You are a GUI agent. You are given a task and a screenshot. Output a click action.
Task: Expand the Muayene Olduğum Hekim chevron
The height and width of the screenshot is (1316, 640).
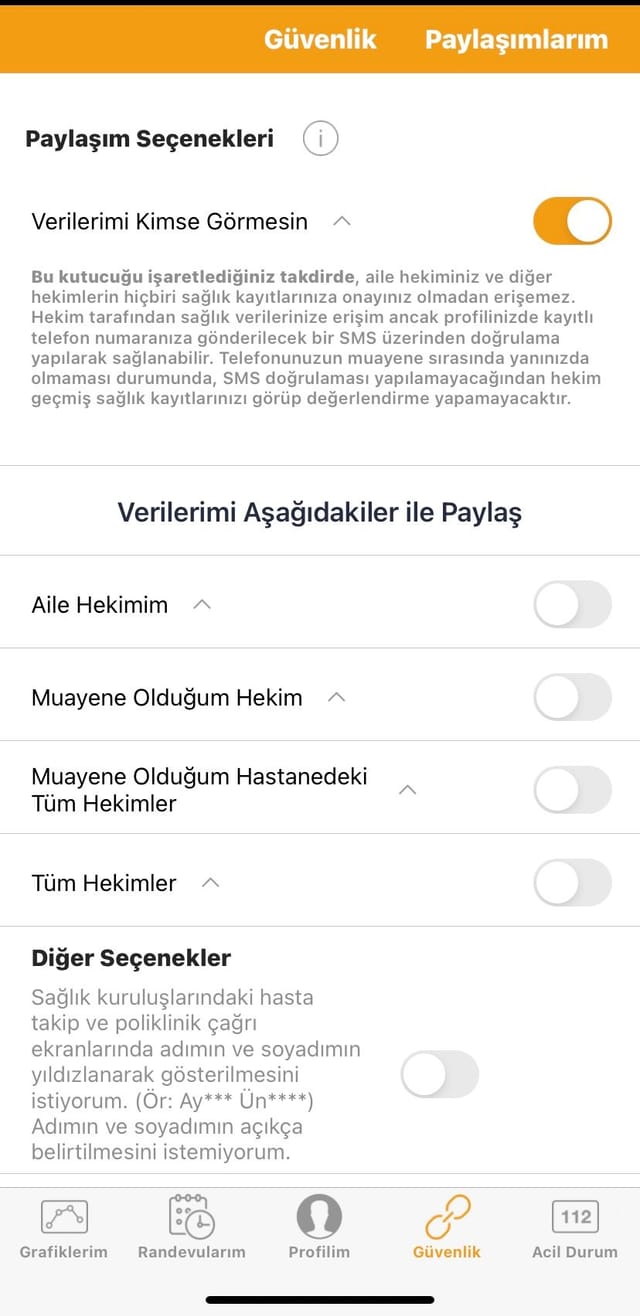[x=337, y=697]
